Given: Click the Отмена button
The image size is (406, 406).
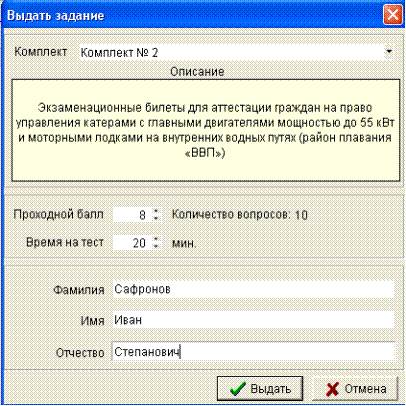Looking at the screenshot, I should [x=355, y=389].
